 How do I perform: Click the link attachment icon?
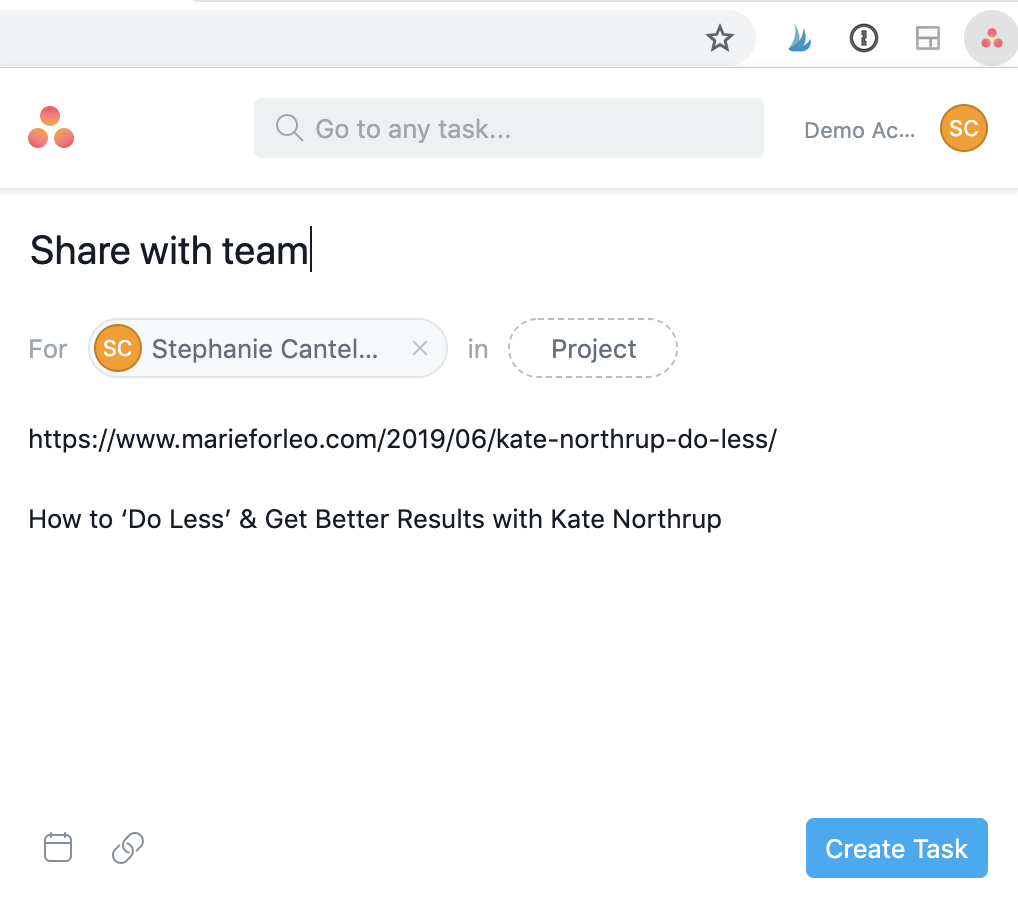[x=128, y=847]
